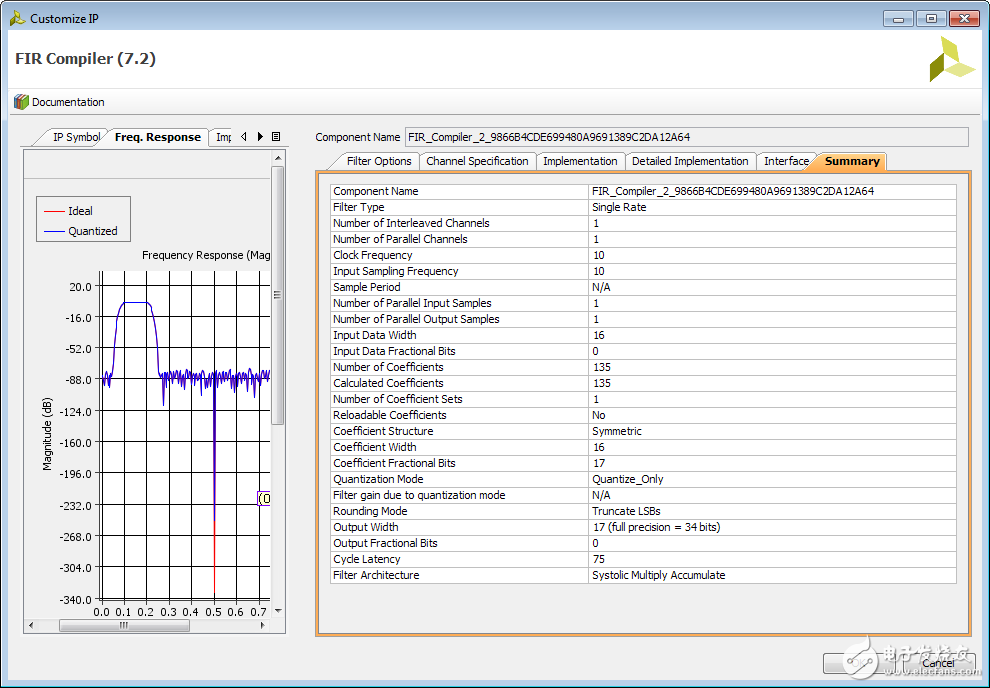Screen dimensions: 990x688
Task: Go to Channel Specification tab
Action: [x=477, y=161]
